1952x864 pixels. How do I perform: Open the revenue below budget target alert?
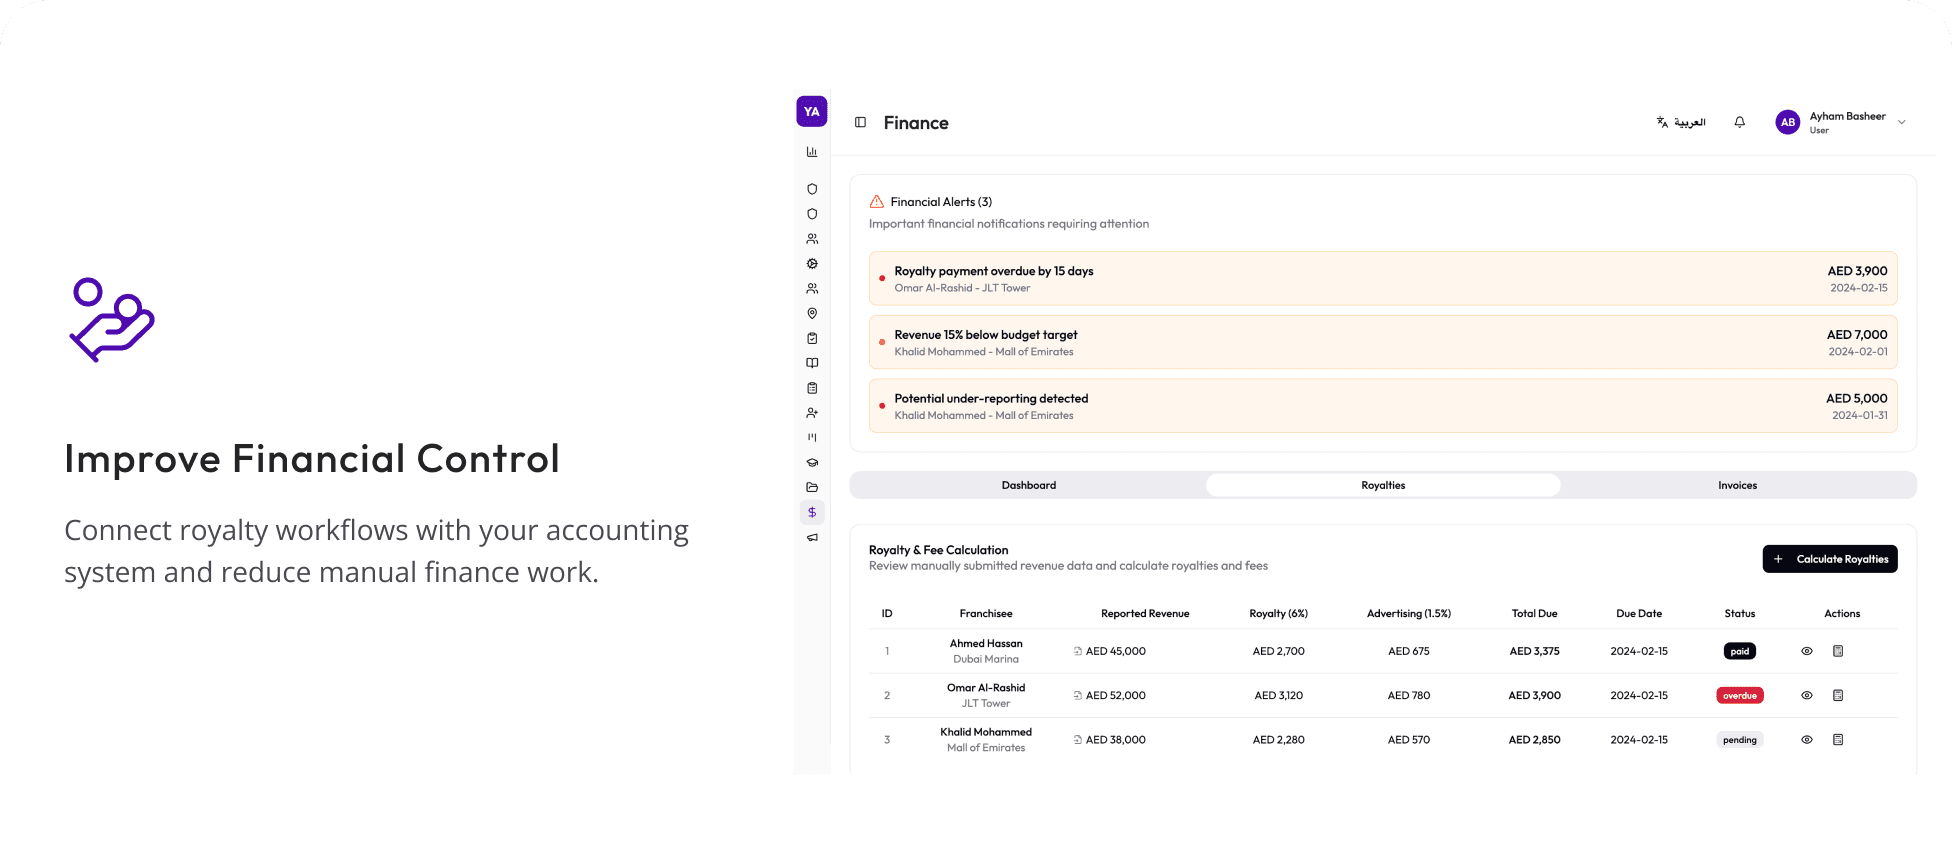click(1383, 342)
